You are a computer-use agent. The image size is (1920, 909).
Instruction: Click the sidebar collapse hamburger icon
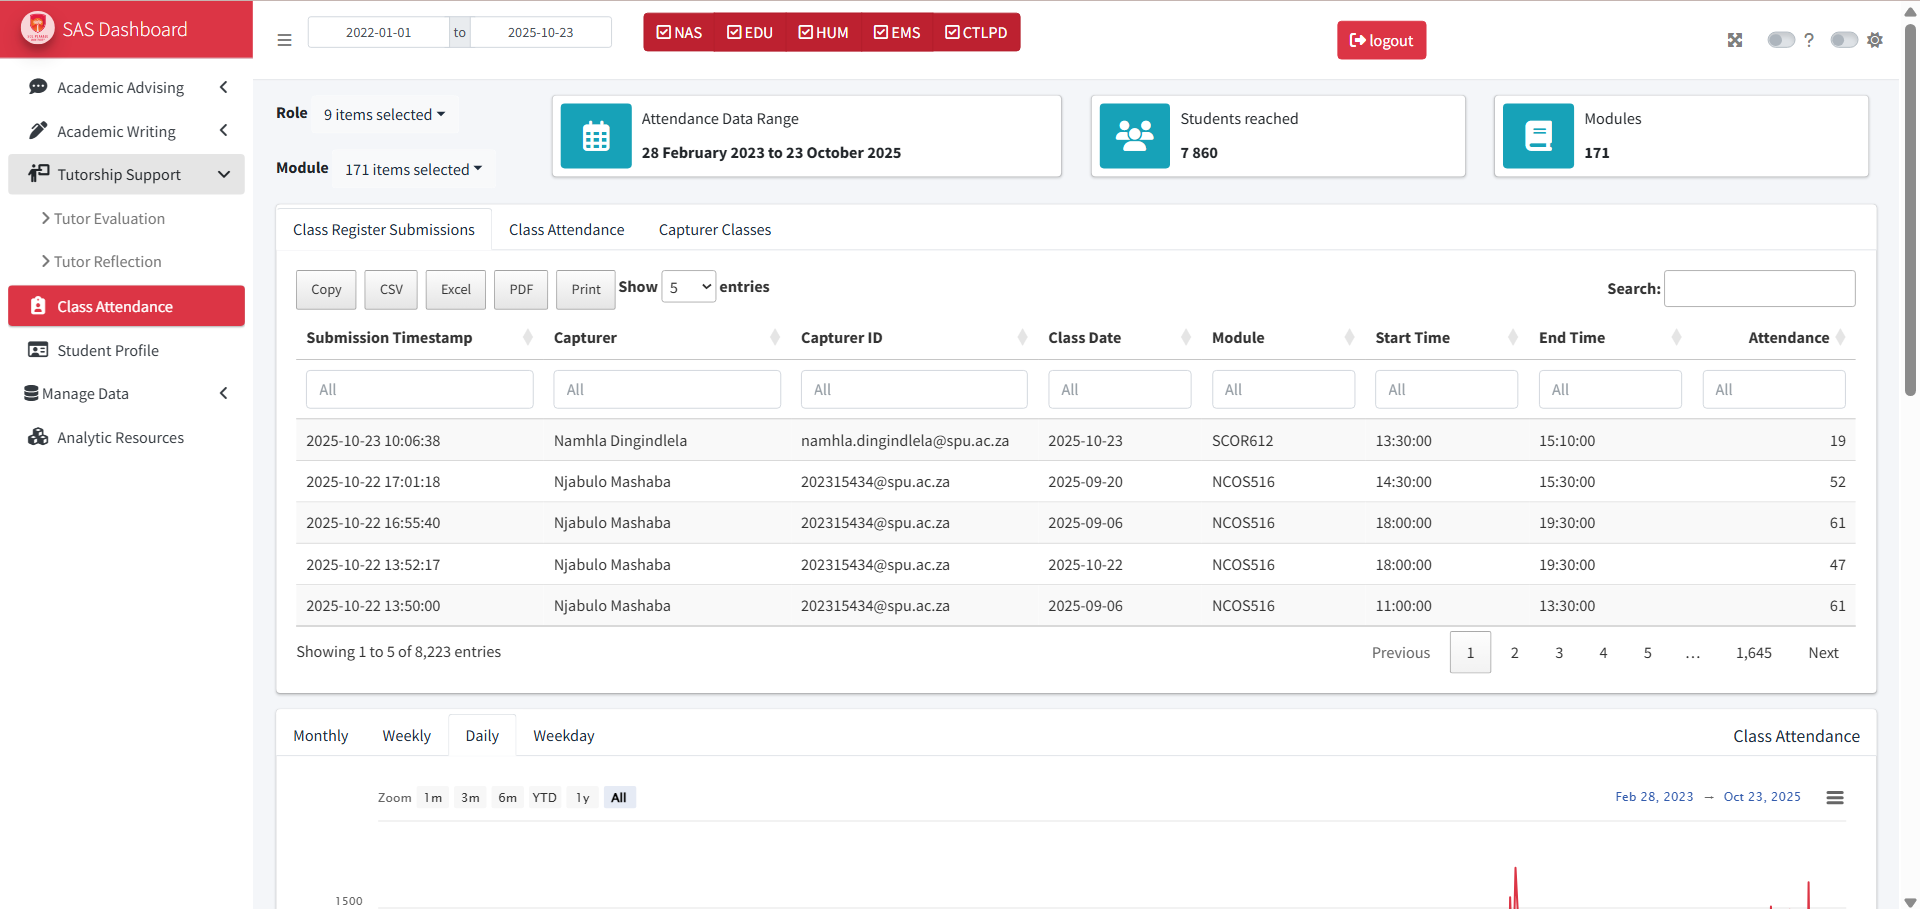pyautogui.click(x=284, y=40)
